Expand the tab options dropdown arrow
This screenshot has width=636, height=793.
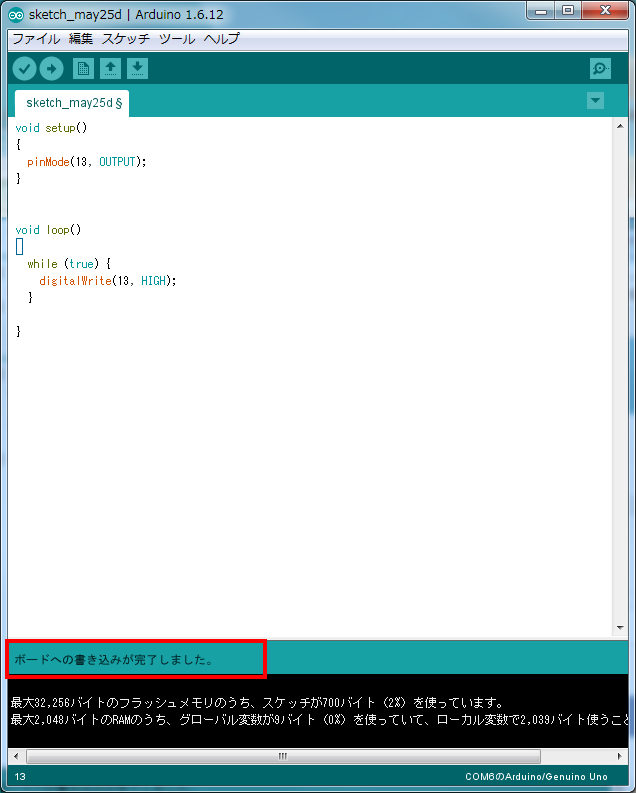595,101
